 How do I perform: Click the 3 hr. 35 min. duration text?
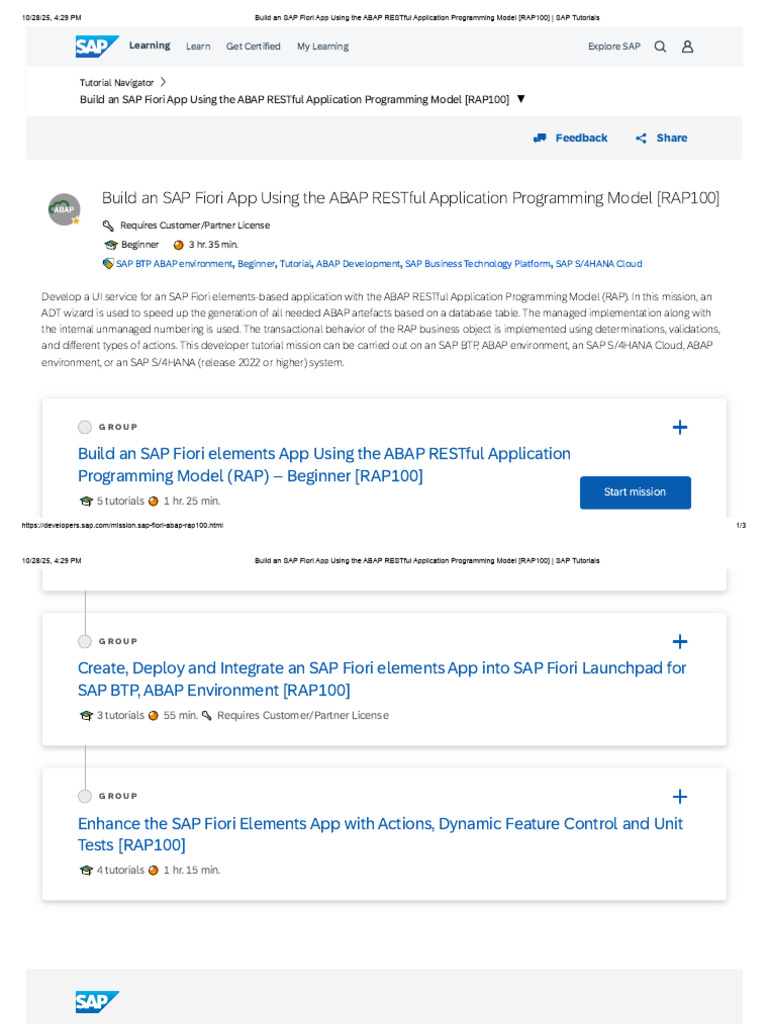click(214, 245)
